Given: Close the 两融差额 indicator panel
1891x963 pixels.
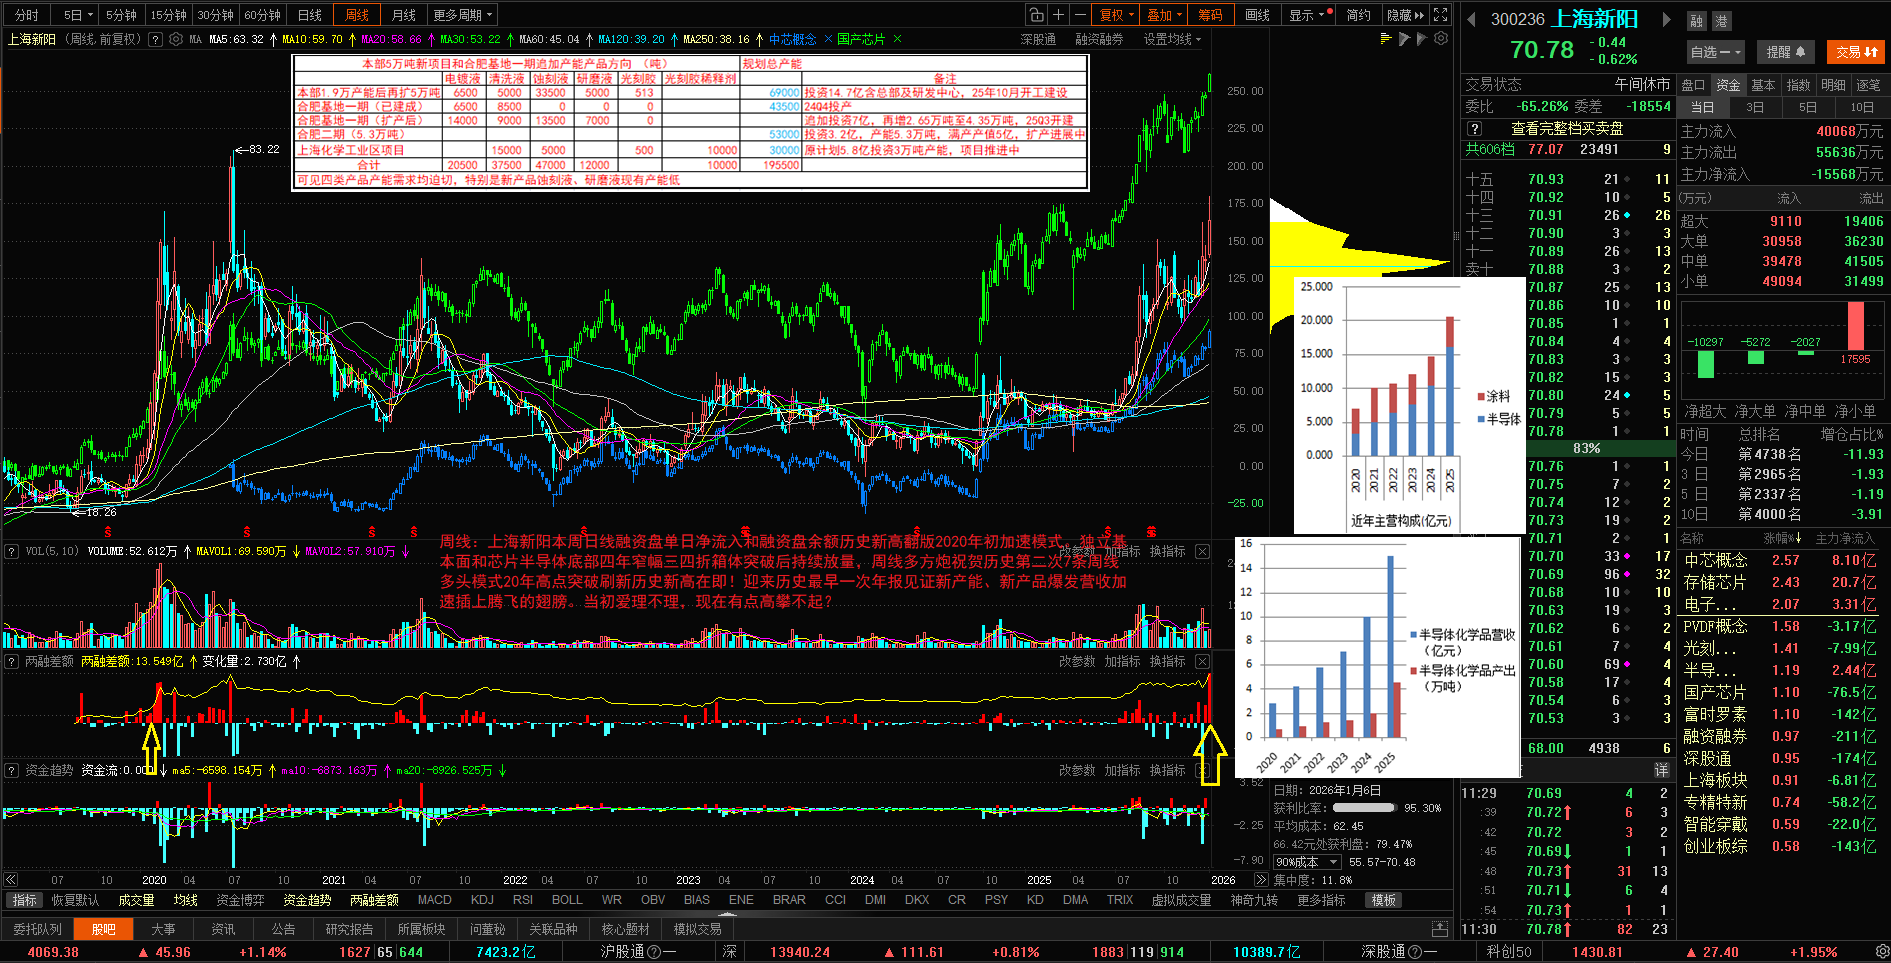Looking at the screenshot, I should (1202, 661).
